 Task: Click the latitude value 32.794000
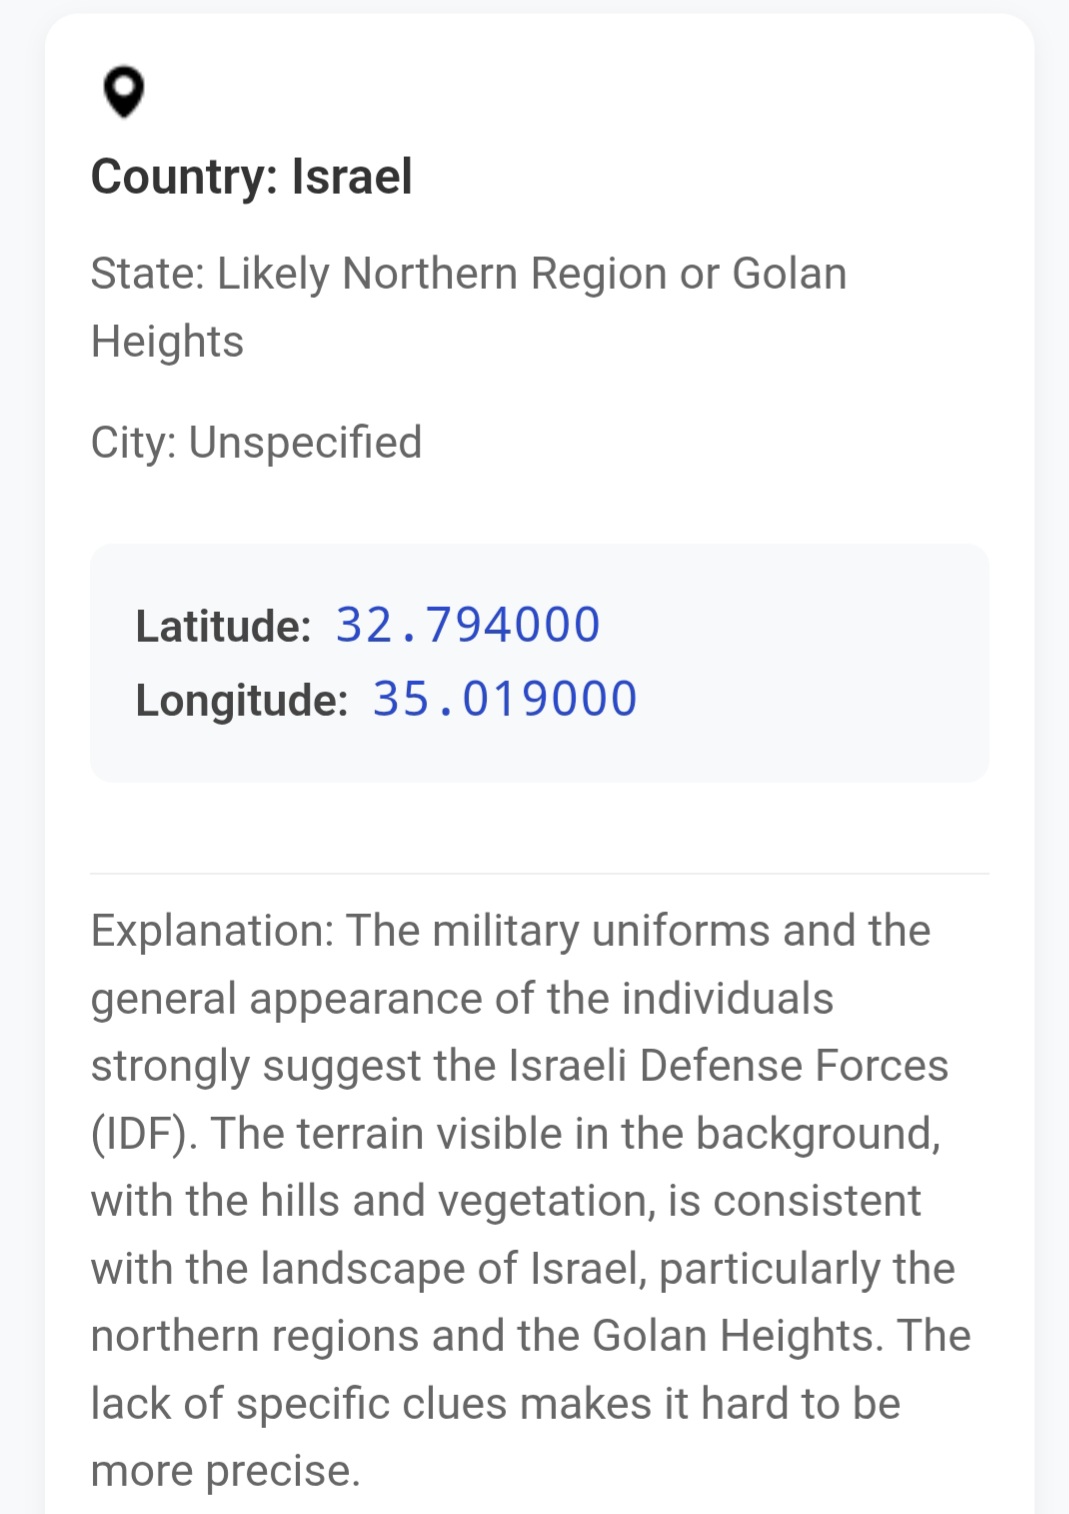coord(467,625)
